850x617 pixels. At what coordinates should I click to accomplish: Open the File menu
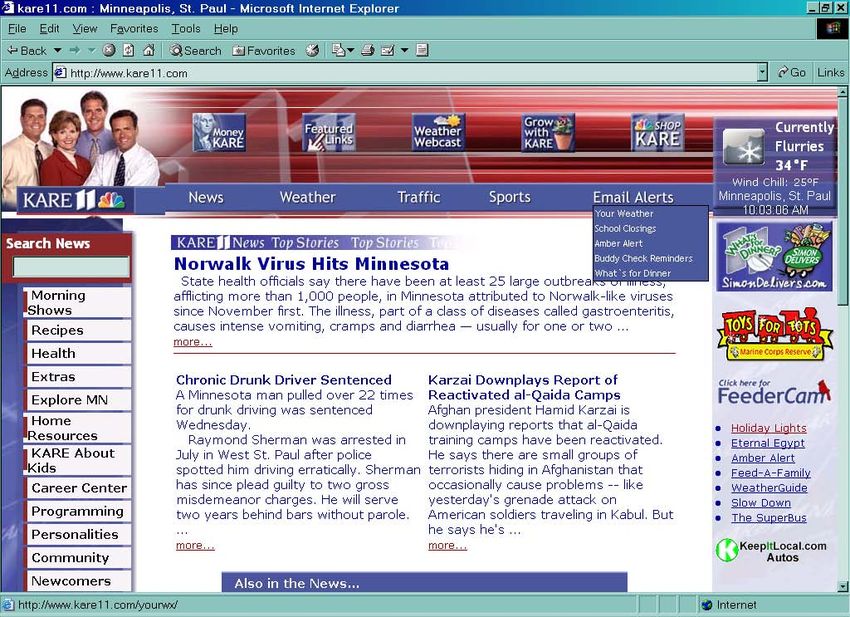click(x=17, y=29)
